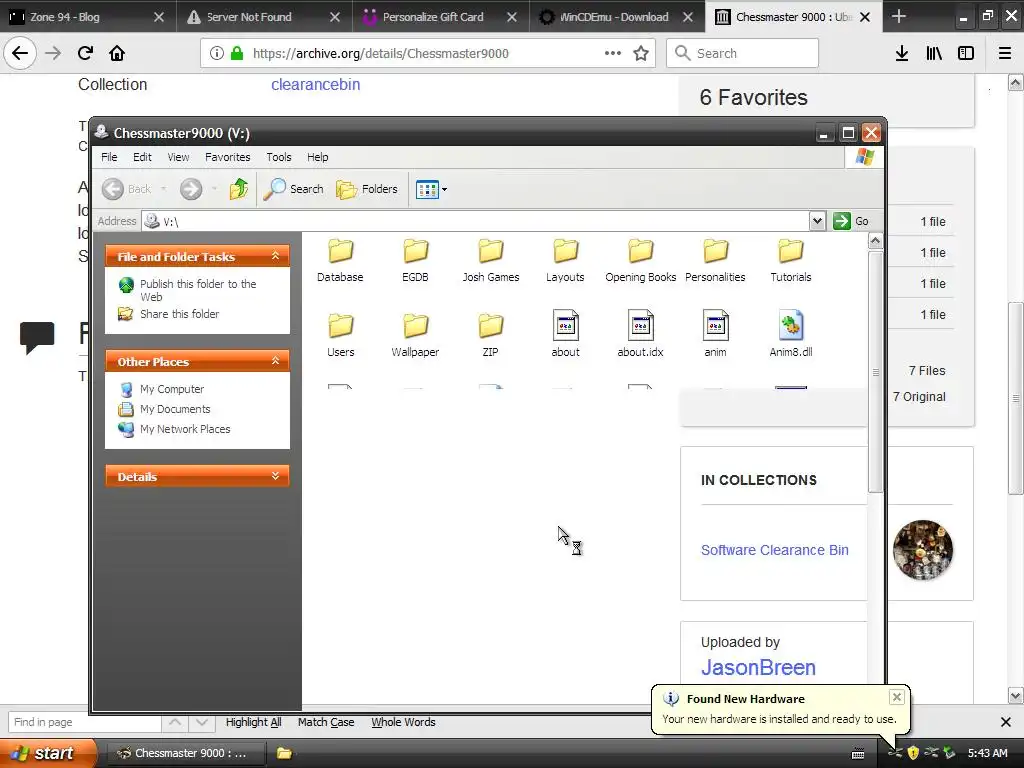Click the clearancebin collection link

pyautogui.click(x=315, y=84)
